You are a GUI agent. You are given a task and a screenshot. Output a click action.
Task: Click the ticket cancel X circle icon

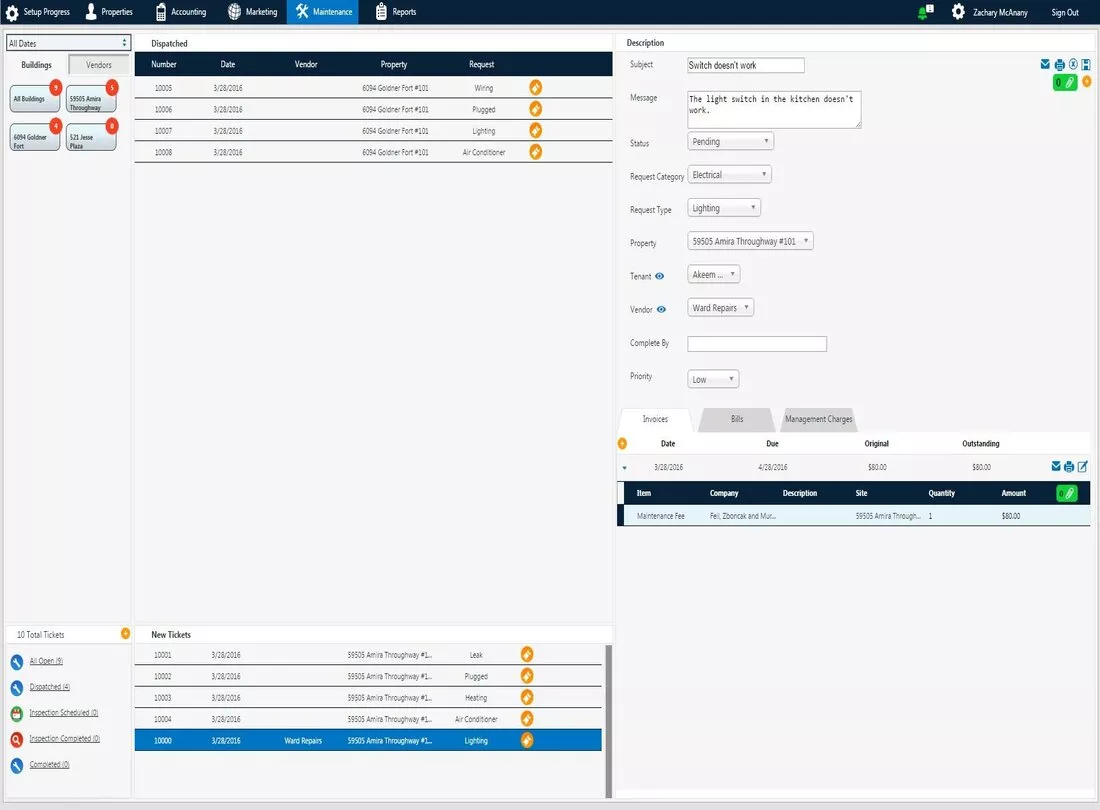pyautogui.click(x=1073, y=65)
